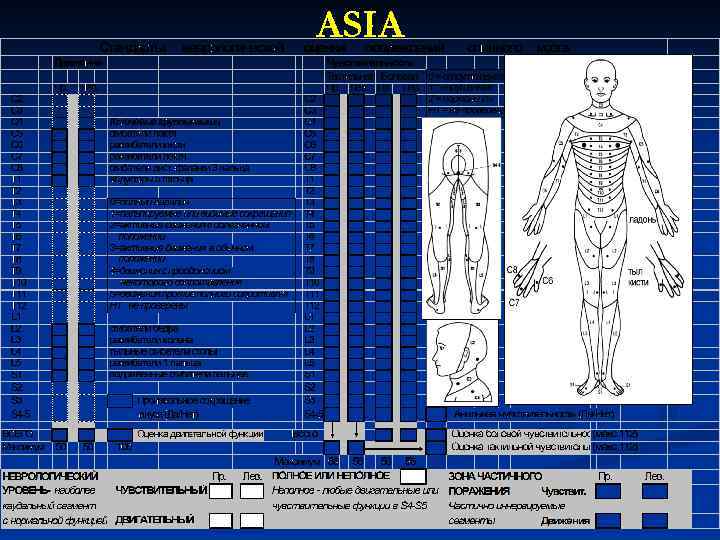
Task: Click 'чувствительные функции в S4-S5' text
Action: click(x=350, y=506)
